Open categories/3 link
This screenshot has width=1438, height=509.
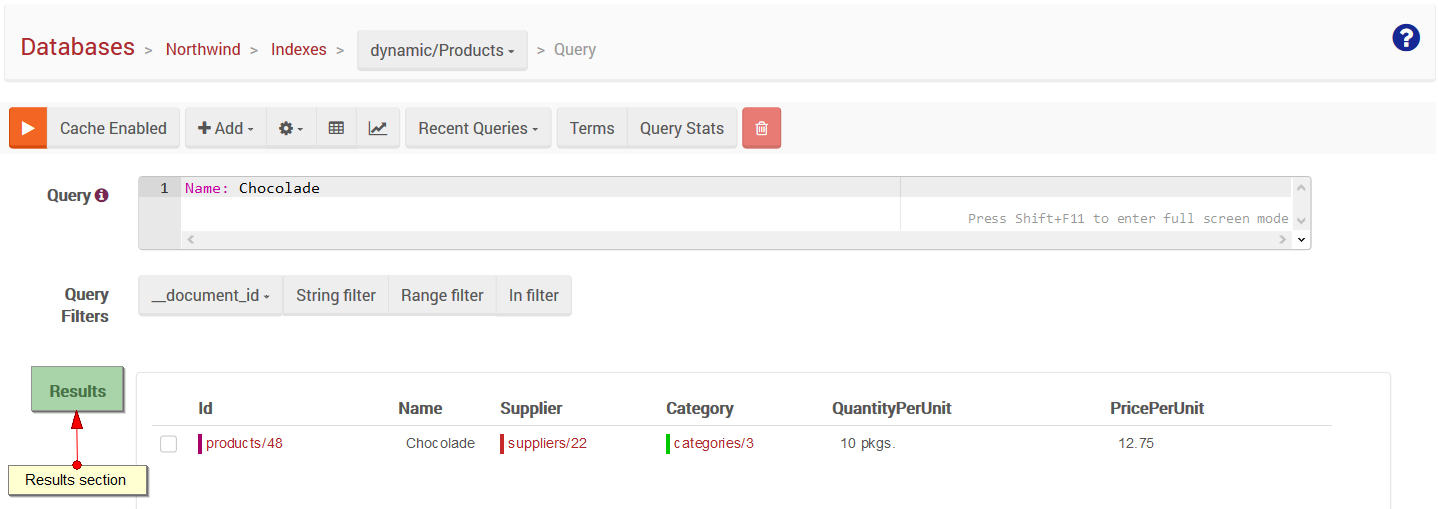(714, 443)
